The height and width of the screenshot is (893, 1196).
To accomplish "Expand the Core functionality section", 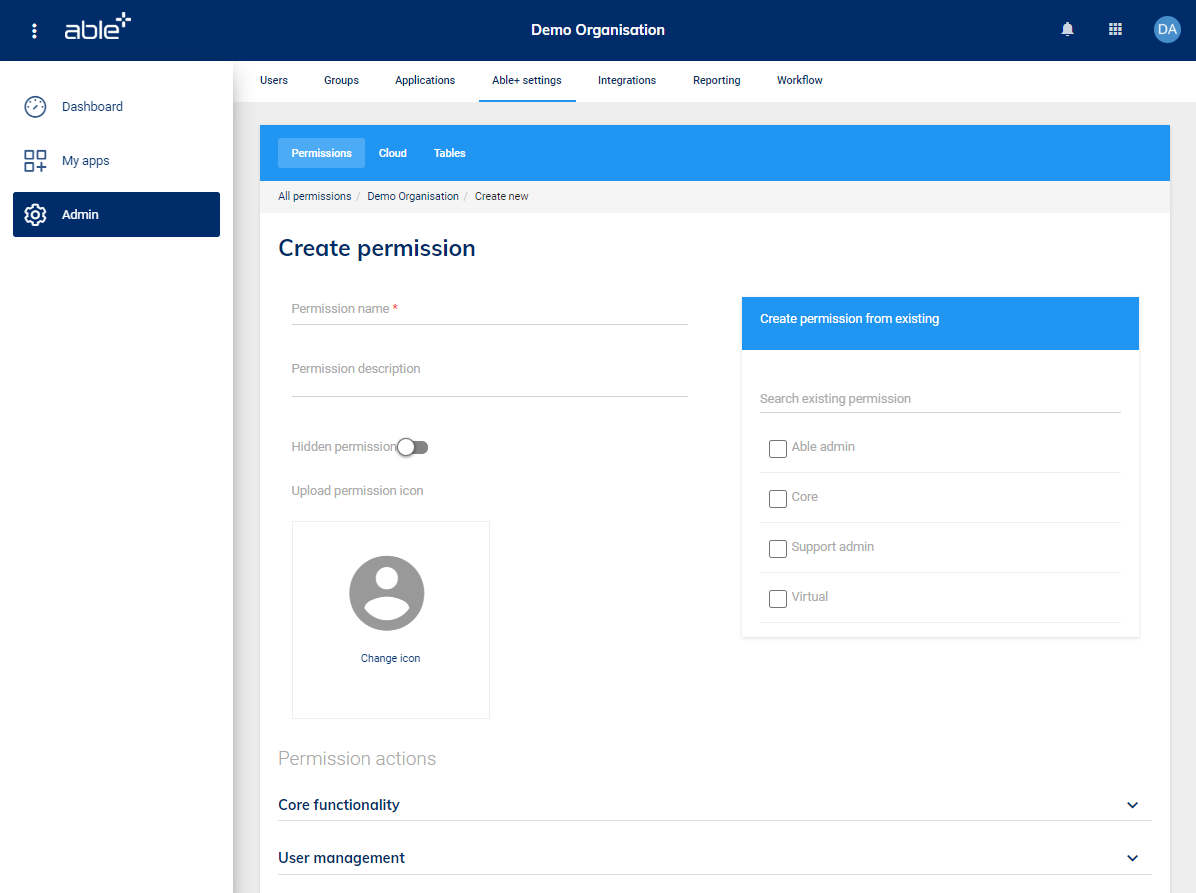I will [1132, 805].
